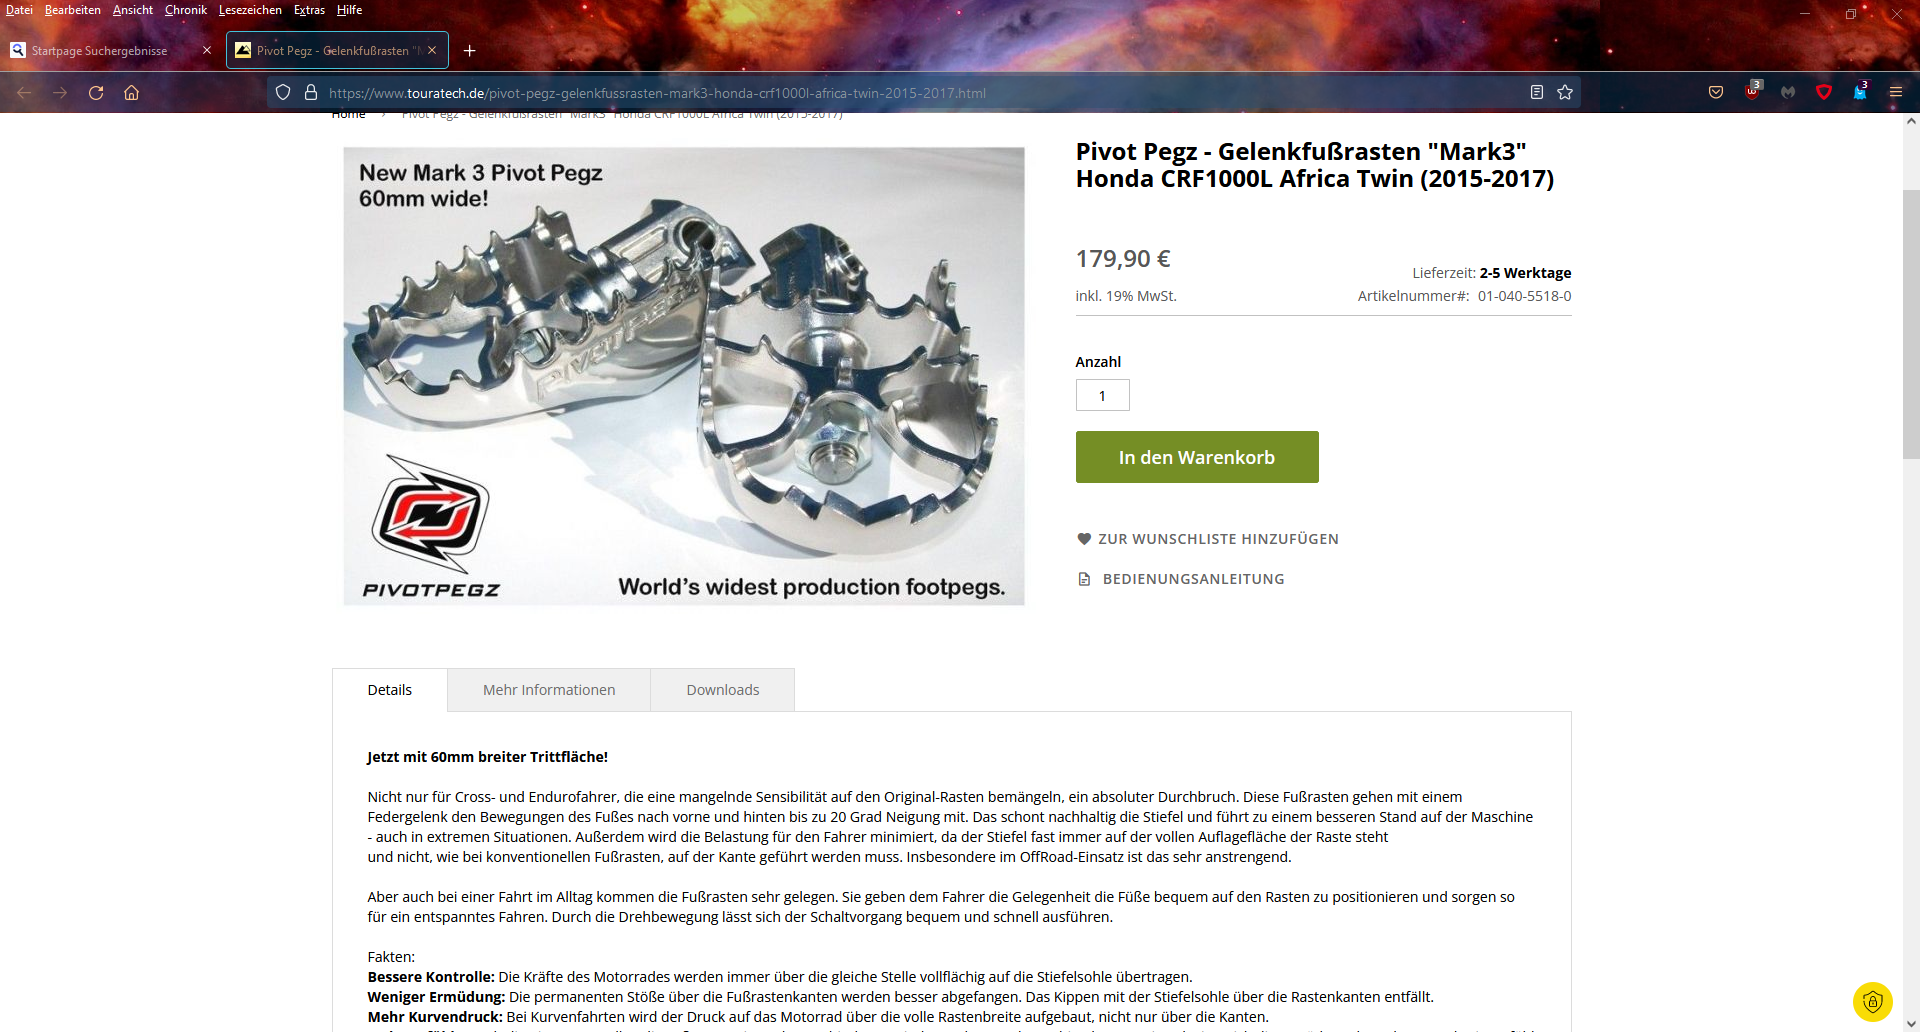Reload the page with the refresh icon
This screenshot has width=1920, height=1032.
click(96, 93)
